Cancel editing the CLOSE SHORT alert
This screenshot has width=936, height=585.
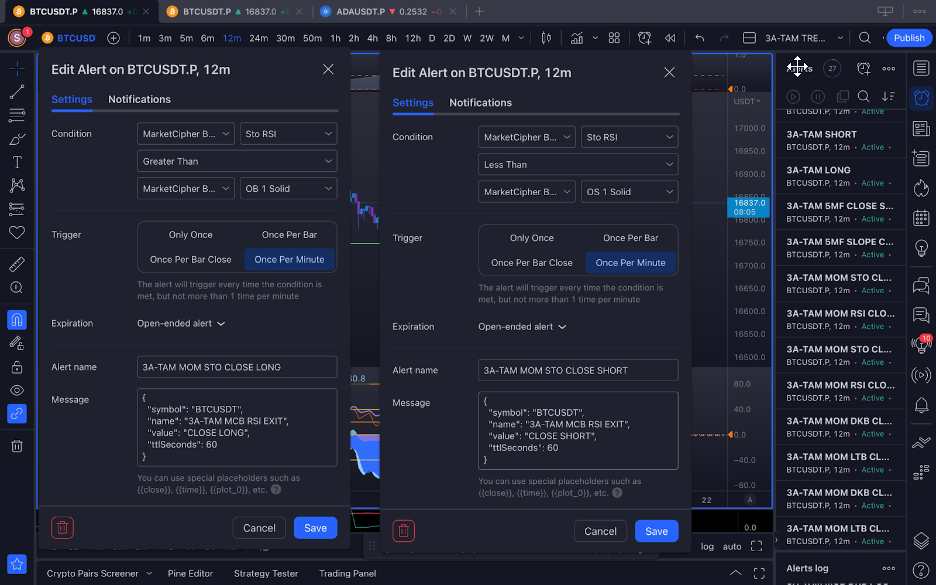601,531
